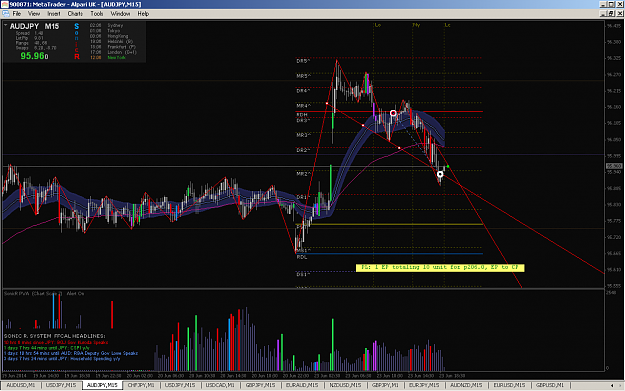
Task: Open the Charts menu
Action: 75,14
